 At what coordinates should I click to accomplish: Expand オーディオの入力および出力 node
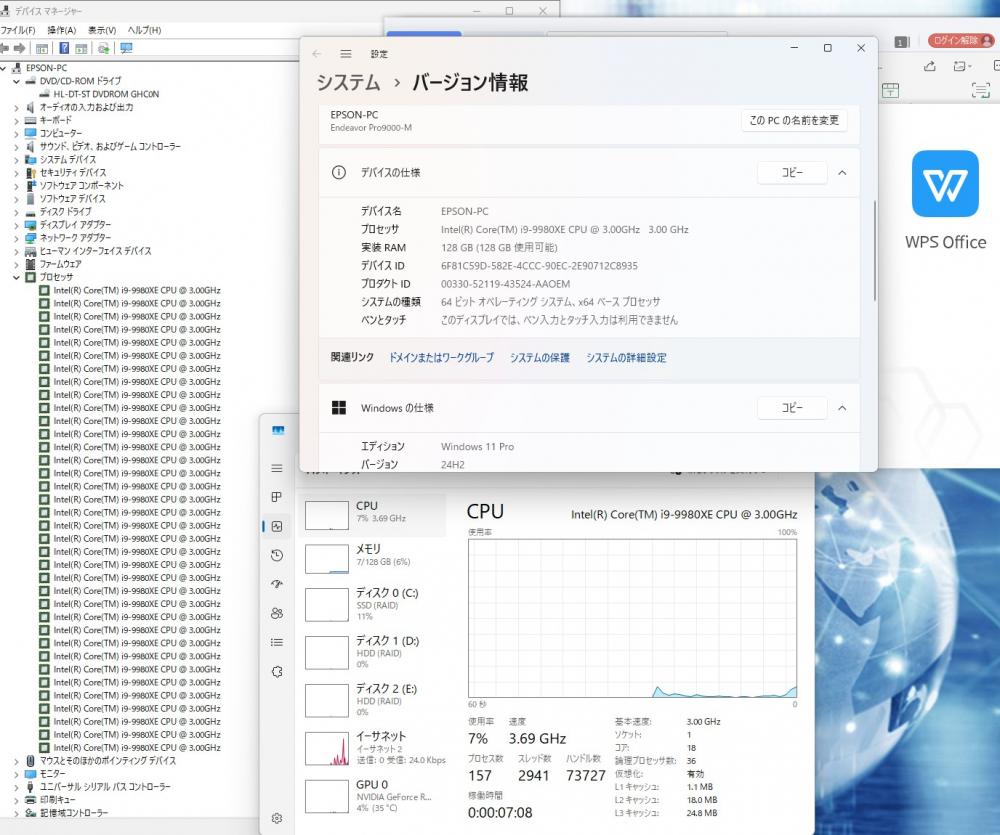17,107
